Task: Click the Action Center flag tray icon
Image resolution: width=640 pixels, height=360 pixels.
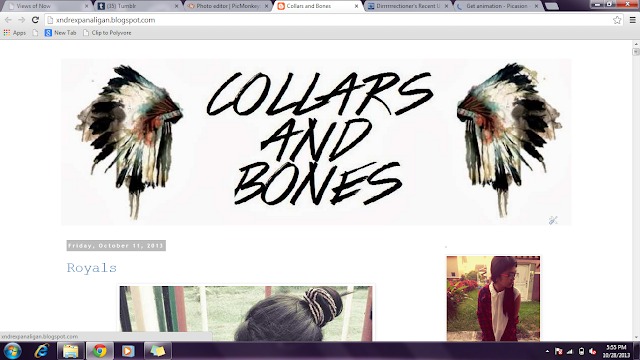Action: [x=559, y=351]
